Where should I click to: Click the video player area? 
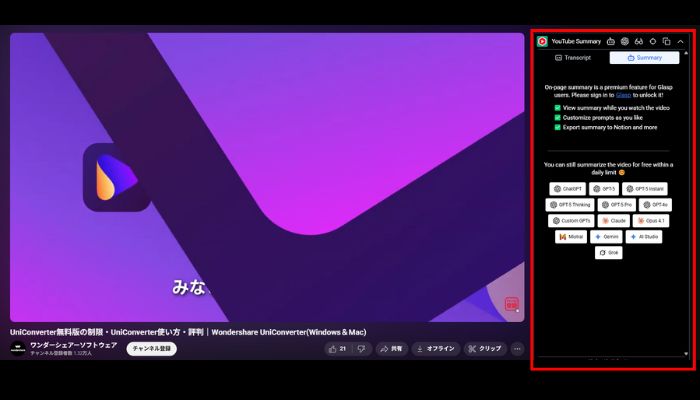point(267,177)
